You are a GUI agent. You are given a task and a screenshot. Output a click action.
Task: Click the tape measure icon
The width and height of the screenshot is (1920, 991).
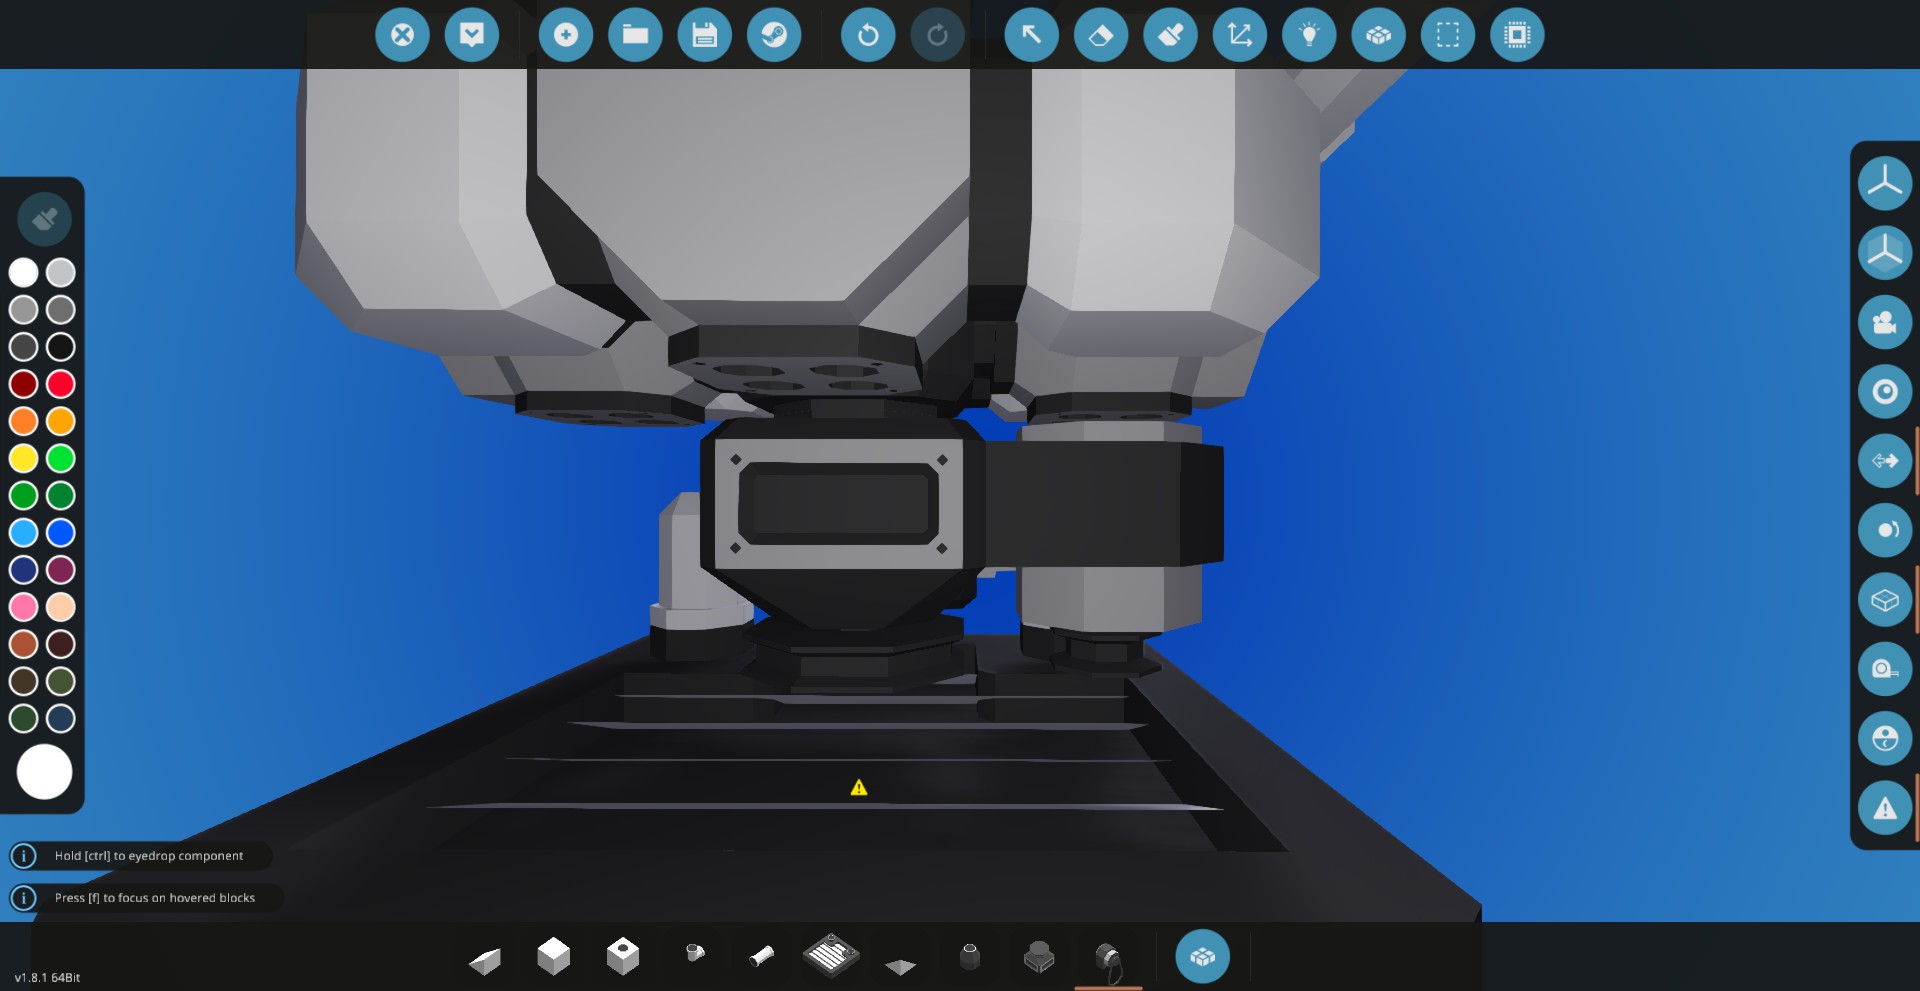1885,669
